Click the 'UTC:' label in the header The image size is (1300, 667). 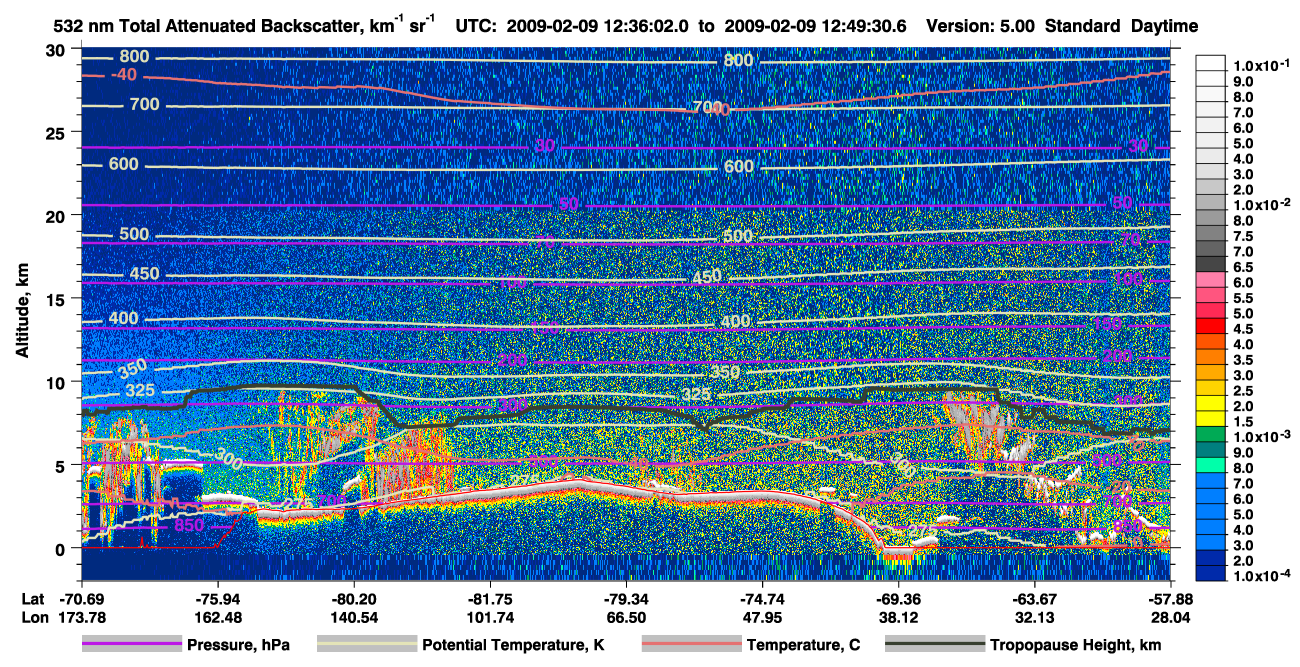point(477,27)
